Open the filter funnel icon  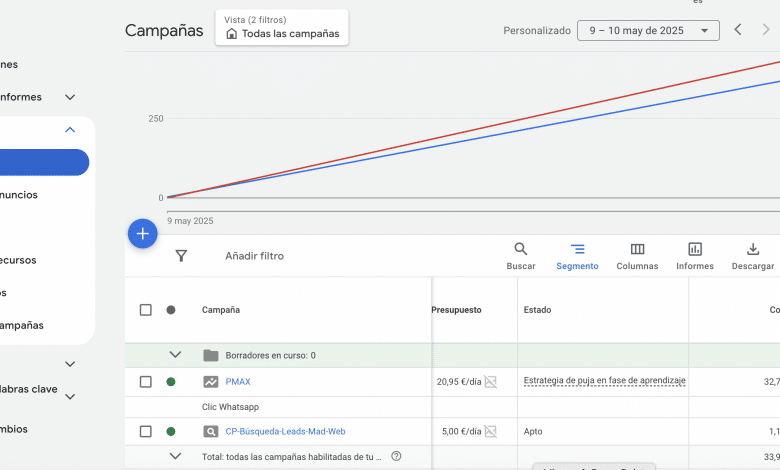181,256
